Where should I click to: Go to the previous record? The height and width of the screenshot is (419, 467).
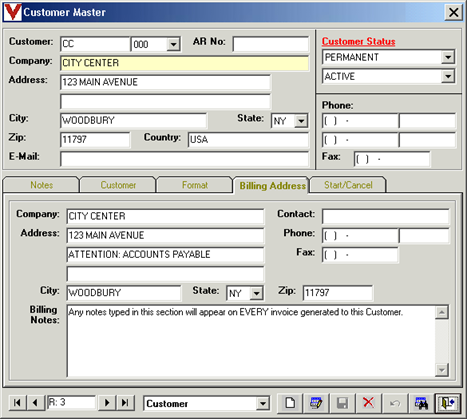(x=36, y=403)
